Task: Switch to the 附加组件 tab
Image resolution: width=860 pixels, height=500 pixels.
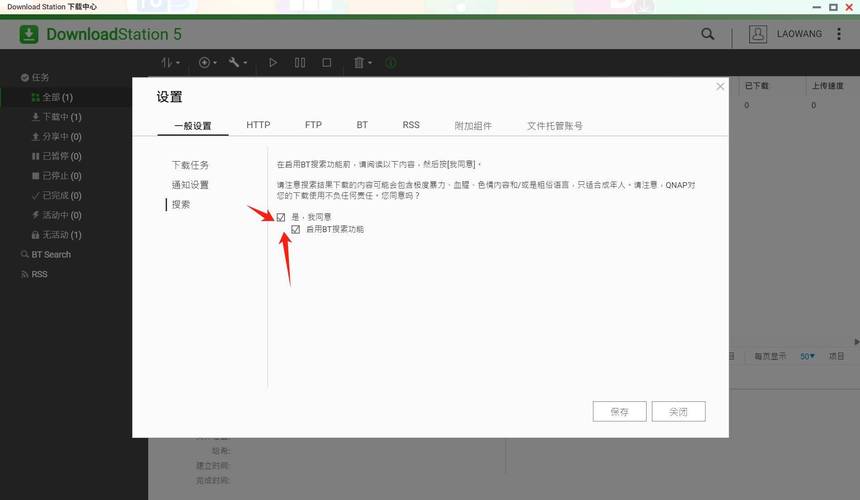Action: pos(473,126)
